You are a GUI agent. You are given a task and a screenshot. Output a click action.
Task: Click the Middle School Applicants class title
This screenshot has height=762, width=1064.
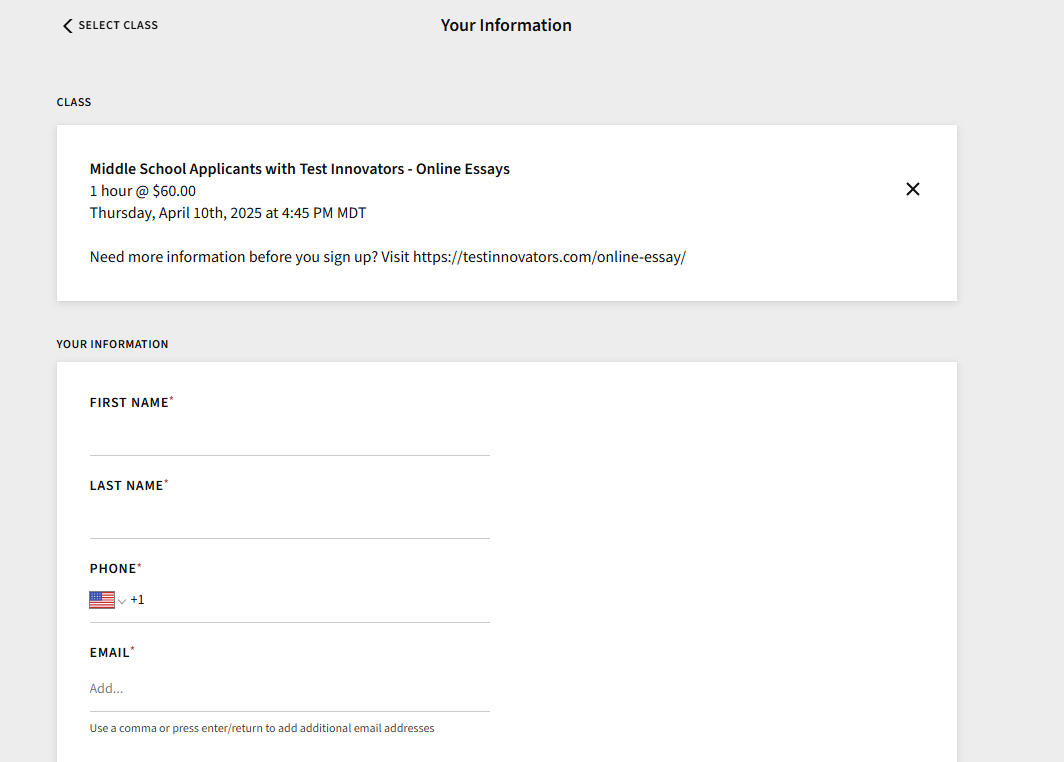coord(299,169)
